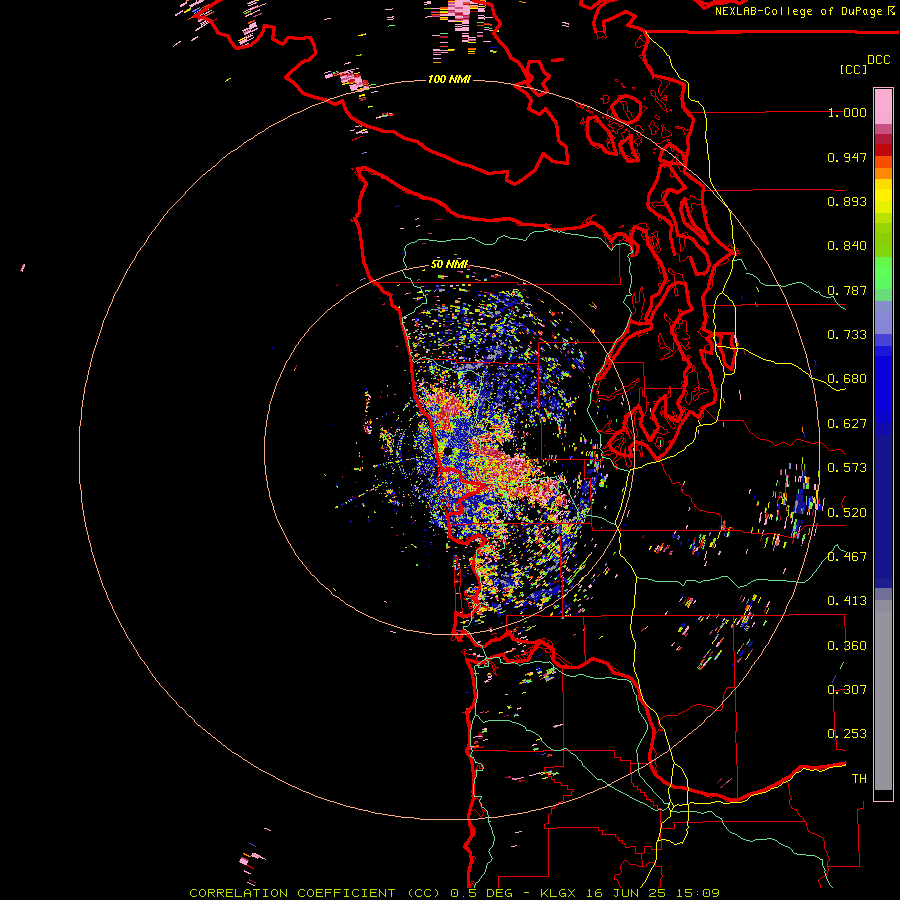
Task: Click the 0.360 legend value
Action: pyautogui.click(x=847, y=646)
